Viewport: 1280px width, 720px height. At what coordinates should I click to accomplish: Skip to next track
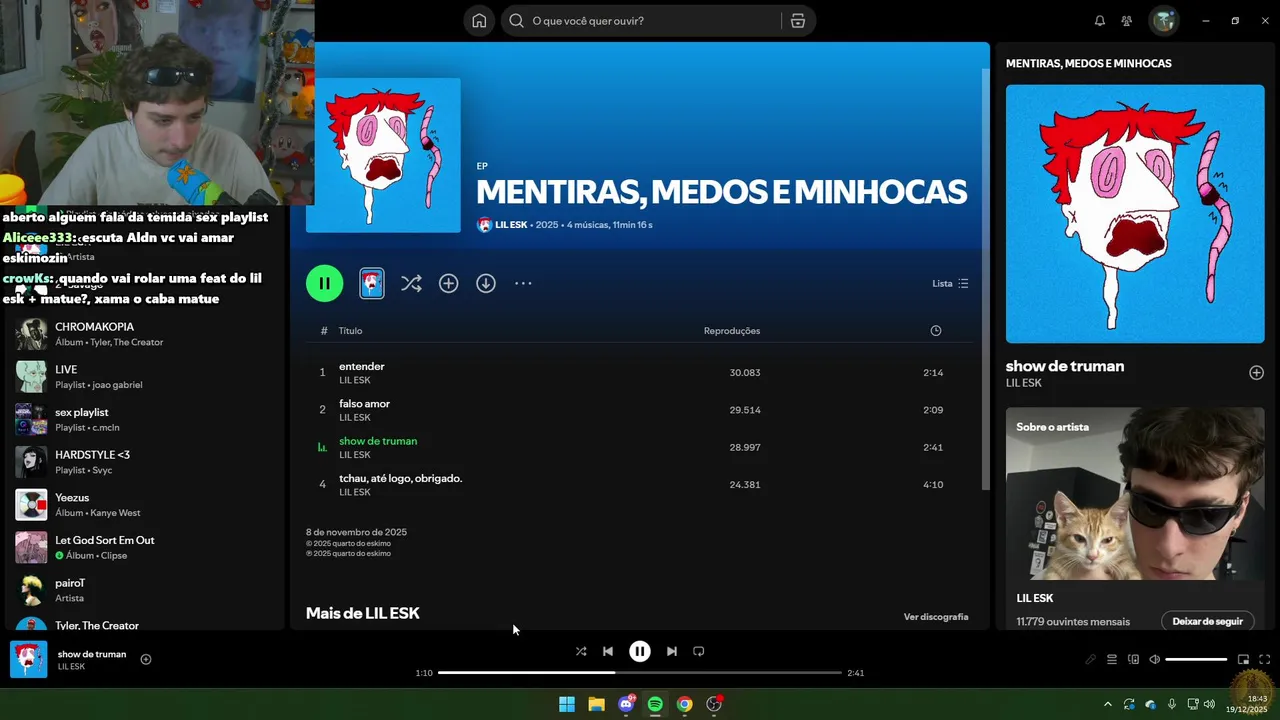tap(672, 651)
